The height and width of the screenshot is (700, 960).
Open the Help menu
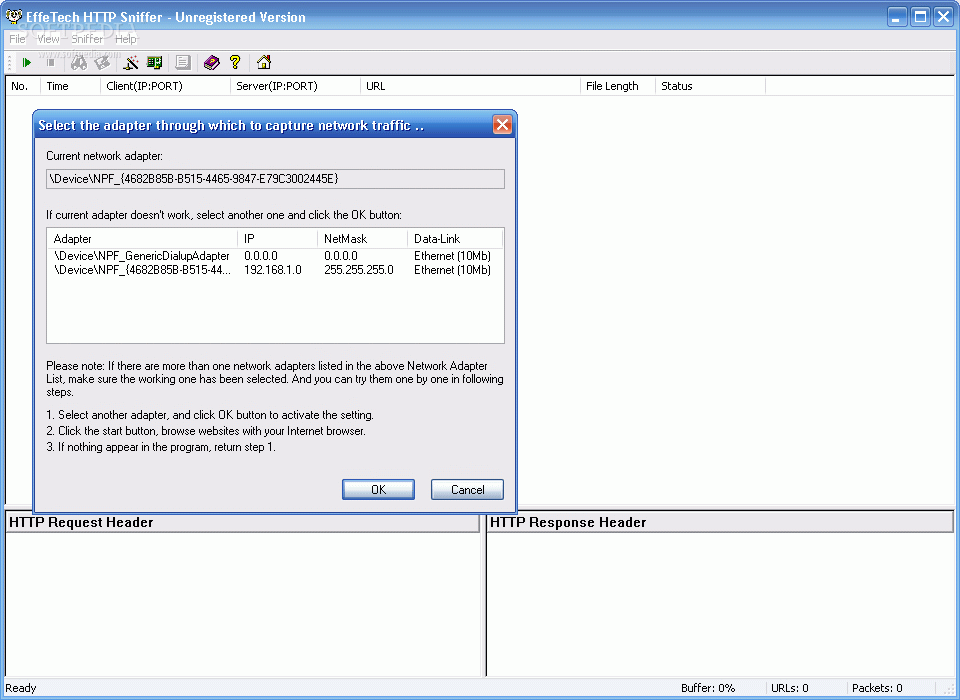click(x=126, y=39)
